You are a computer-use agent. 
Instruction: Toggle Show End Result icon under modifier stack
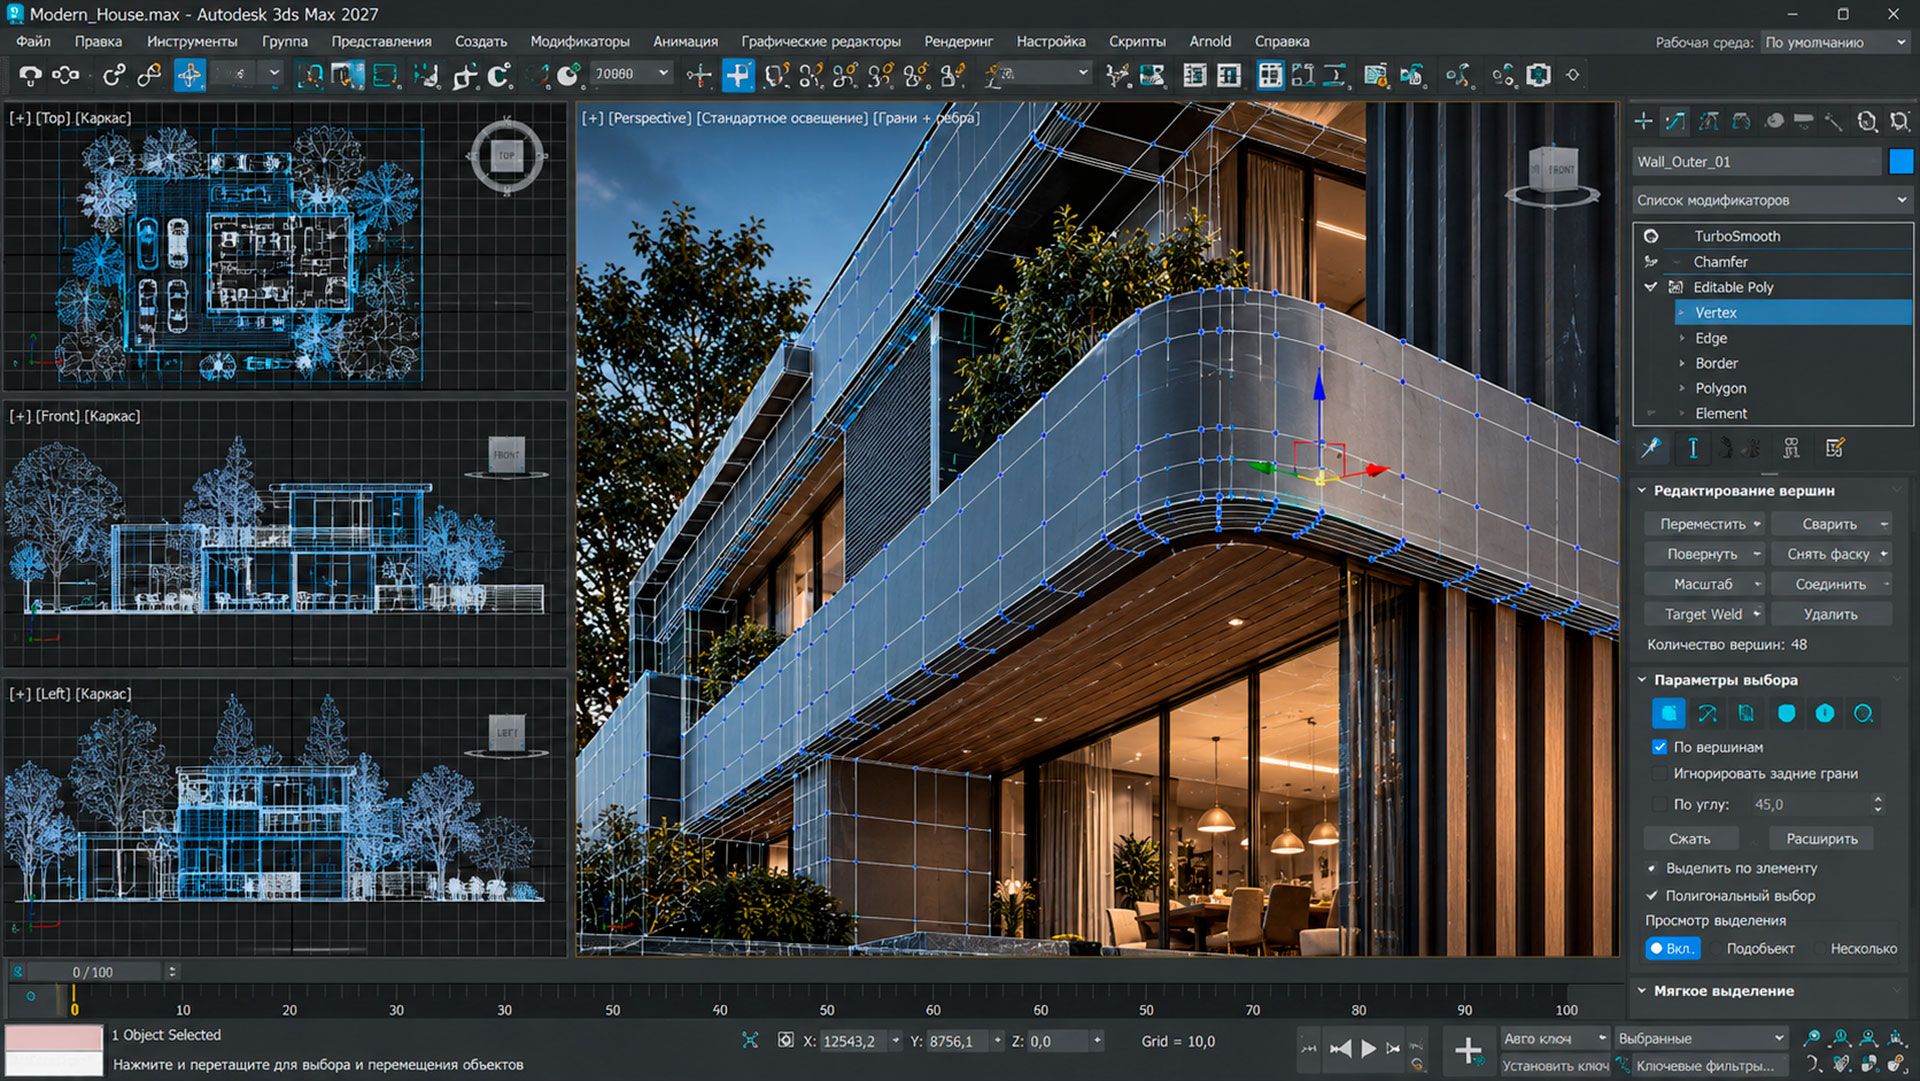pyautogui.click(x=1693, y=448)
